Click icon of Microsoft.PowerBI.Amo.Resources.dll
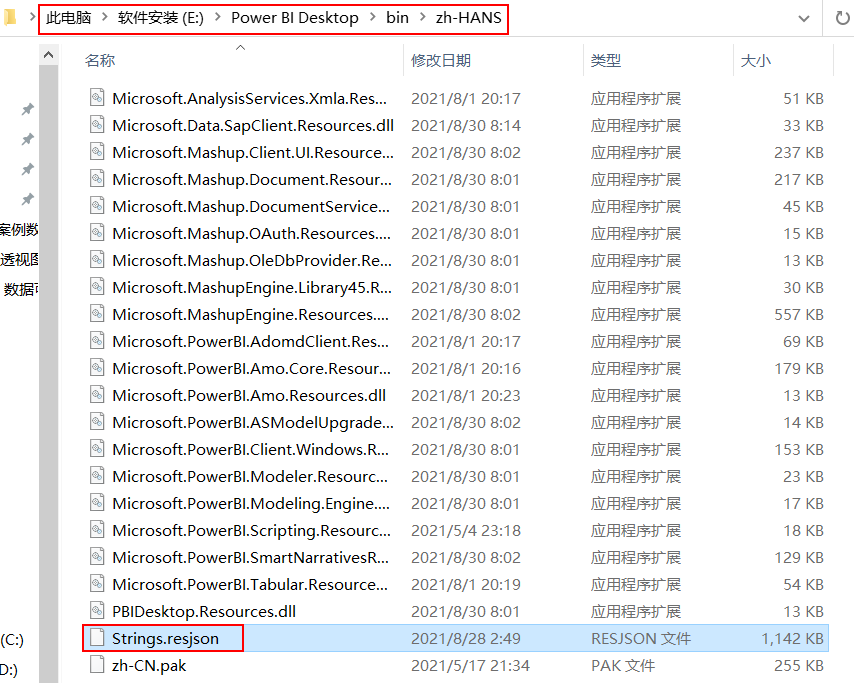854x683 pixels. tap(97, 395)
